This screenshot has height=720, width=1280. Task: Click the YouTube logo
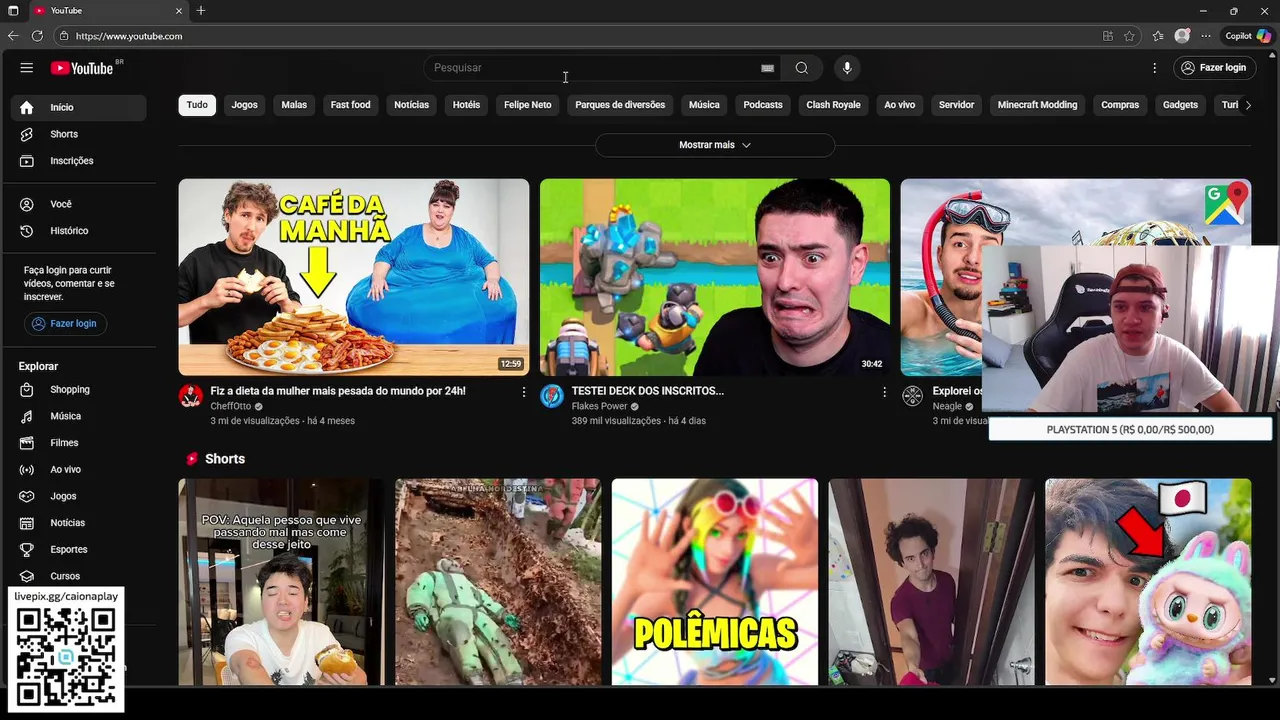83,68
